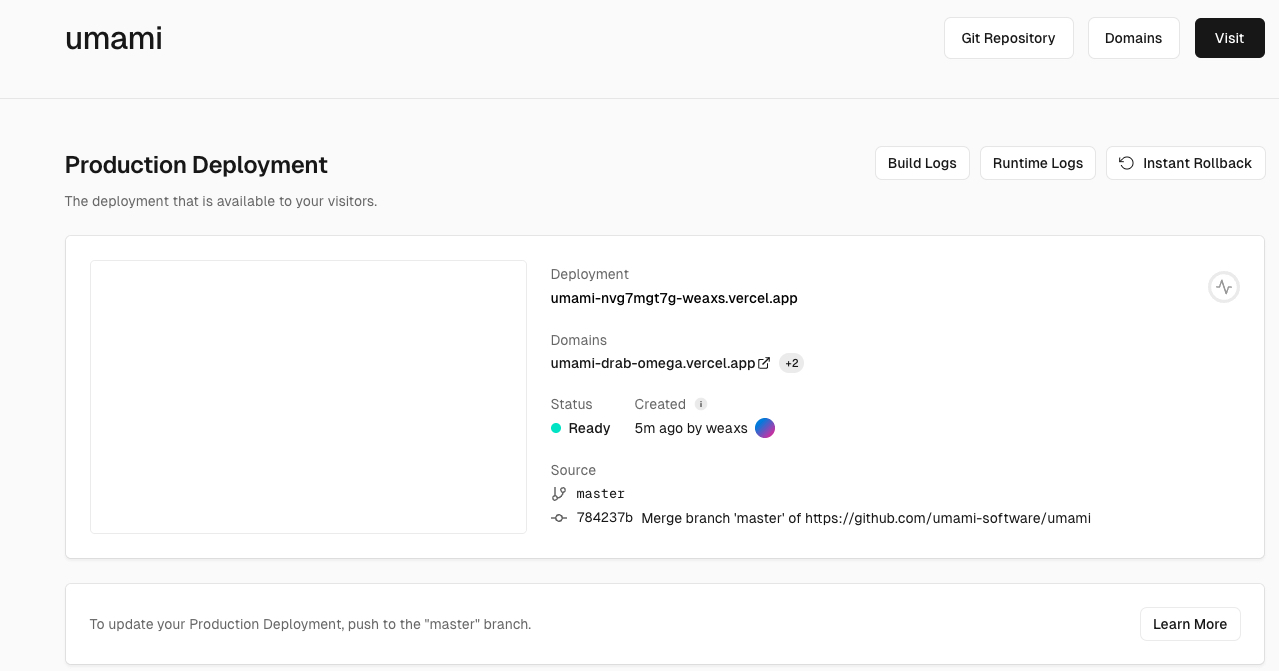1279x671 pixels.
Task: Click the external link icon beside the domain
Action: (764, 363)
